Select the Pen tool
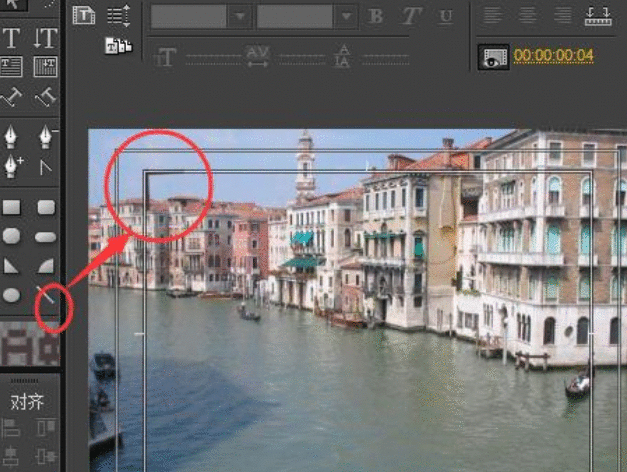Image resolution: width=627 pixels, height=472 pixels. click(x=12, y=135)
